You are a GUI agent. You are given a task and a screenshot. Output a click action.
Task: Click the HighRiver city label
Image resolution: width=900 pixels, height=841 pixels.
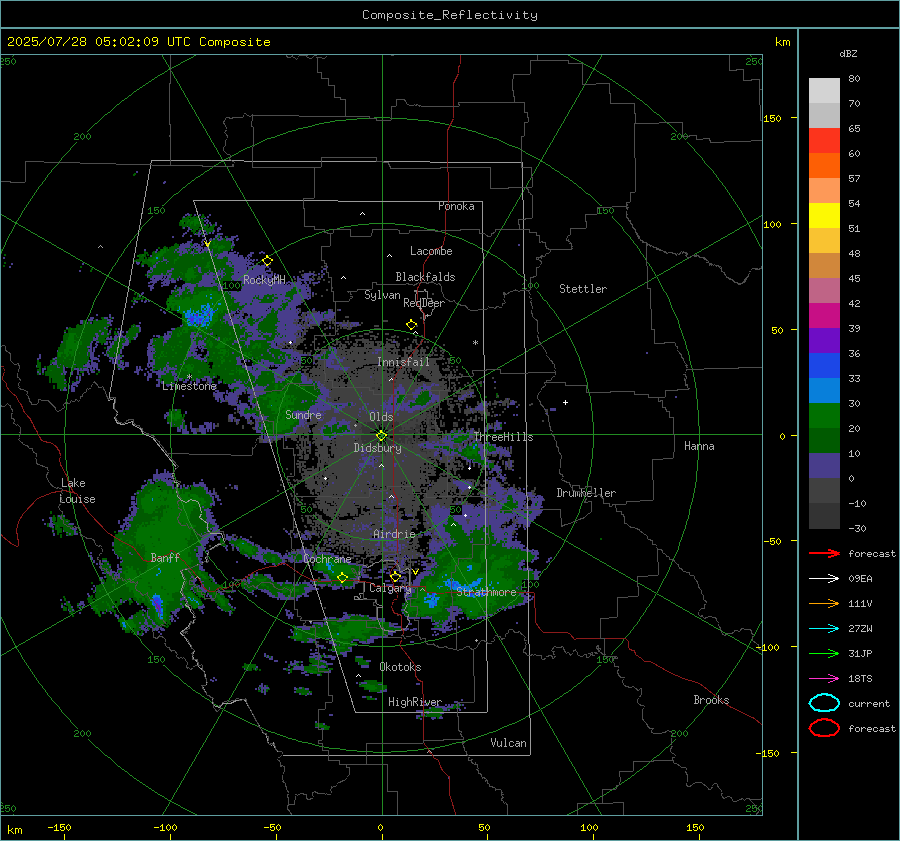pyautogui.click(x=415, y=702)
